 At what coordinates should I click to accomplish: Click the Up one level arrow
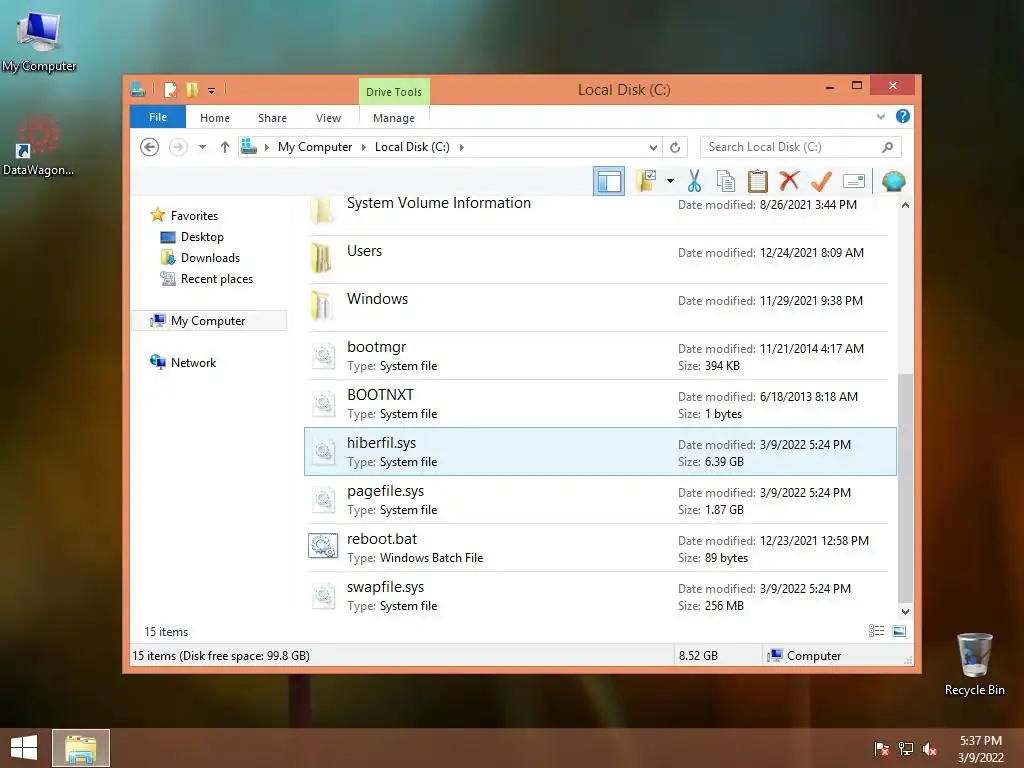tap(225, 147)
